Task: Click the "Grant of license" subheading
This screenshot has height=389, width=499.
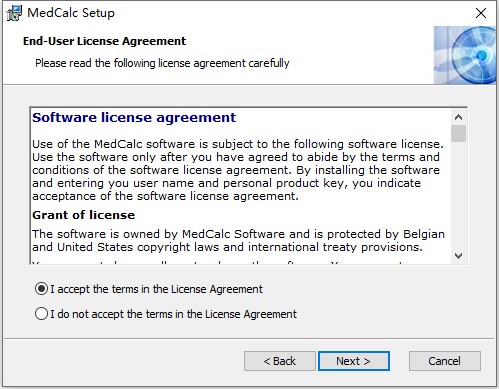Action: coord(84,215)
